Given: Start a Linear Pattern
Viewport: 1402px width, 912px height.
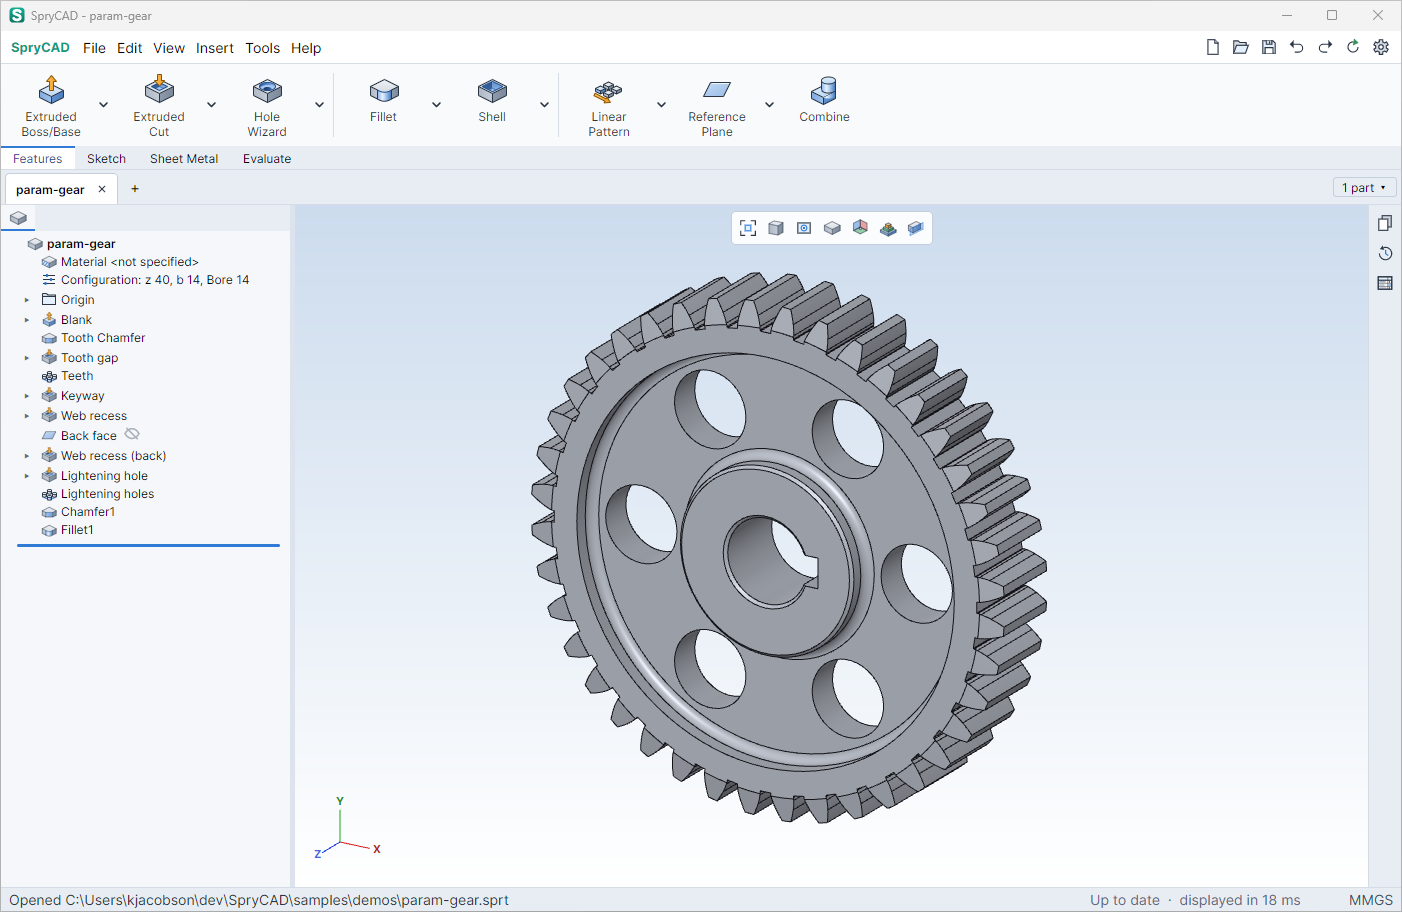Looking at the screenshot, I should [x=609, y=106].
